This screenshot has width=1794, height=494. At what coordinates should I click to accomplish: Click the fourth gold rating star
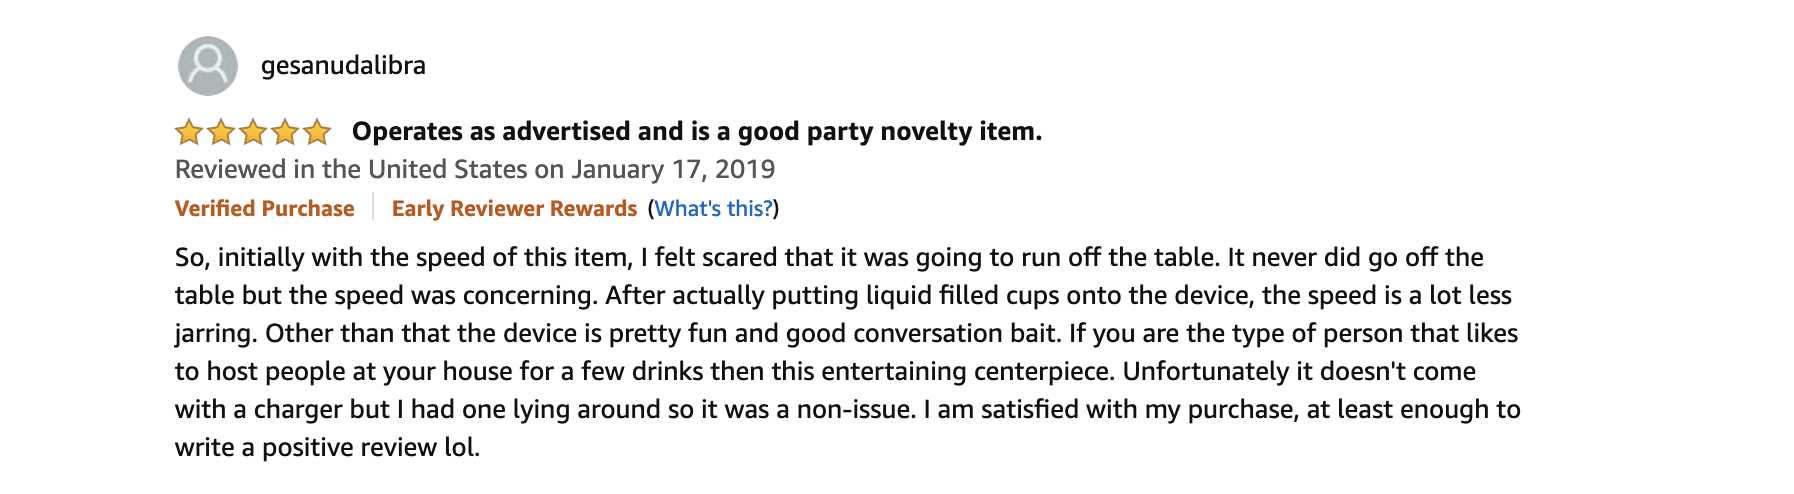[x=285, y=132]
